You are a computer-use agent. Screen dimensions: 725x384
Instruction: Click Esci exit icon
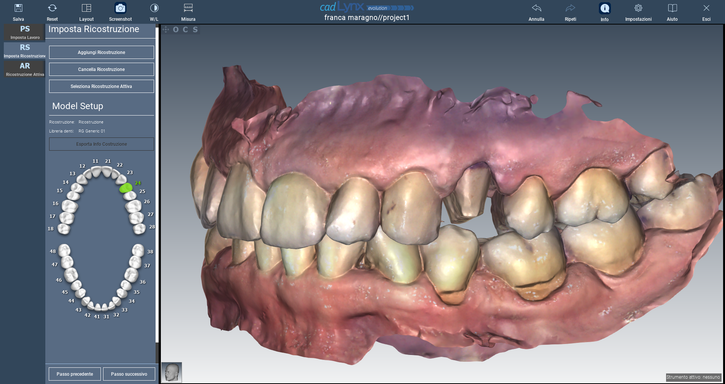pos(706,8)
